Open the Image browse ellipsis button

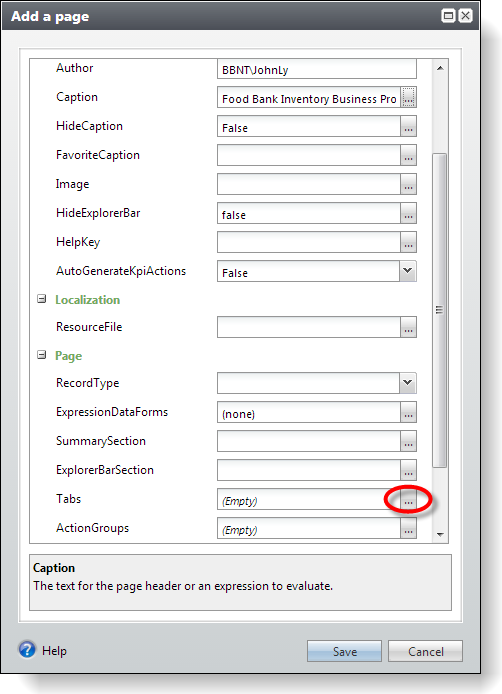408,185
